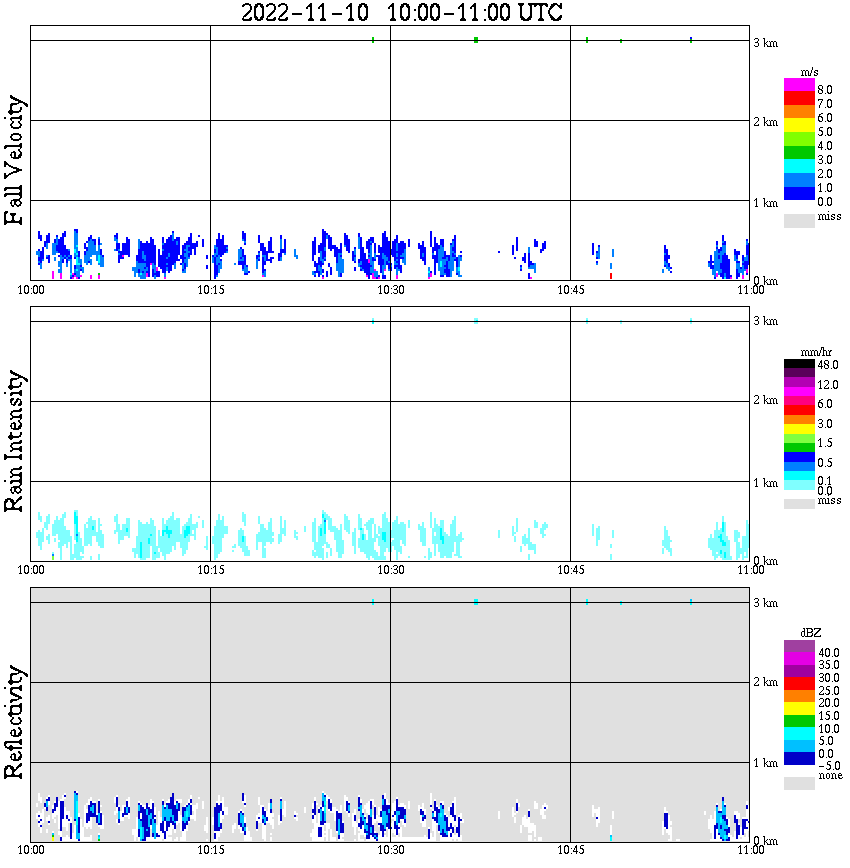Click the '3 km' label on Reflectivity panel
Image resolution: width=850 pixels, height=868 pixels.
766,603
